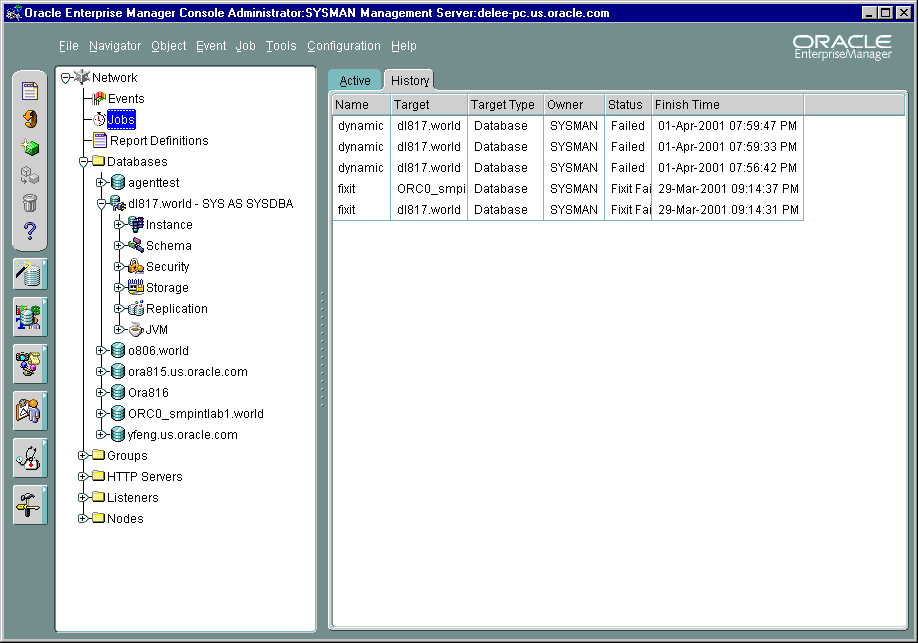The image size is (918, 643).
Task: Open the Configuration menu
Action: coord(344,46)
